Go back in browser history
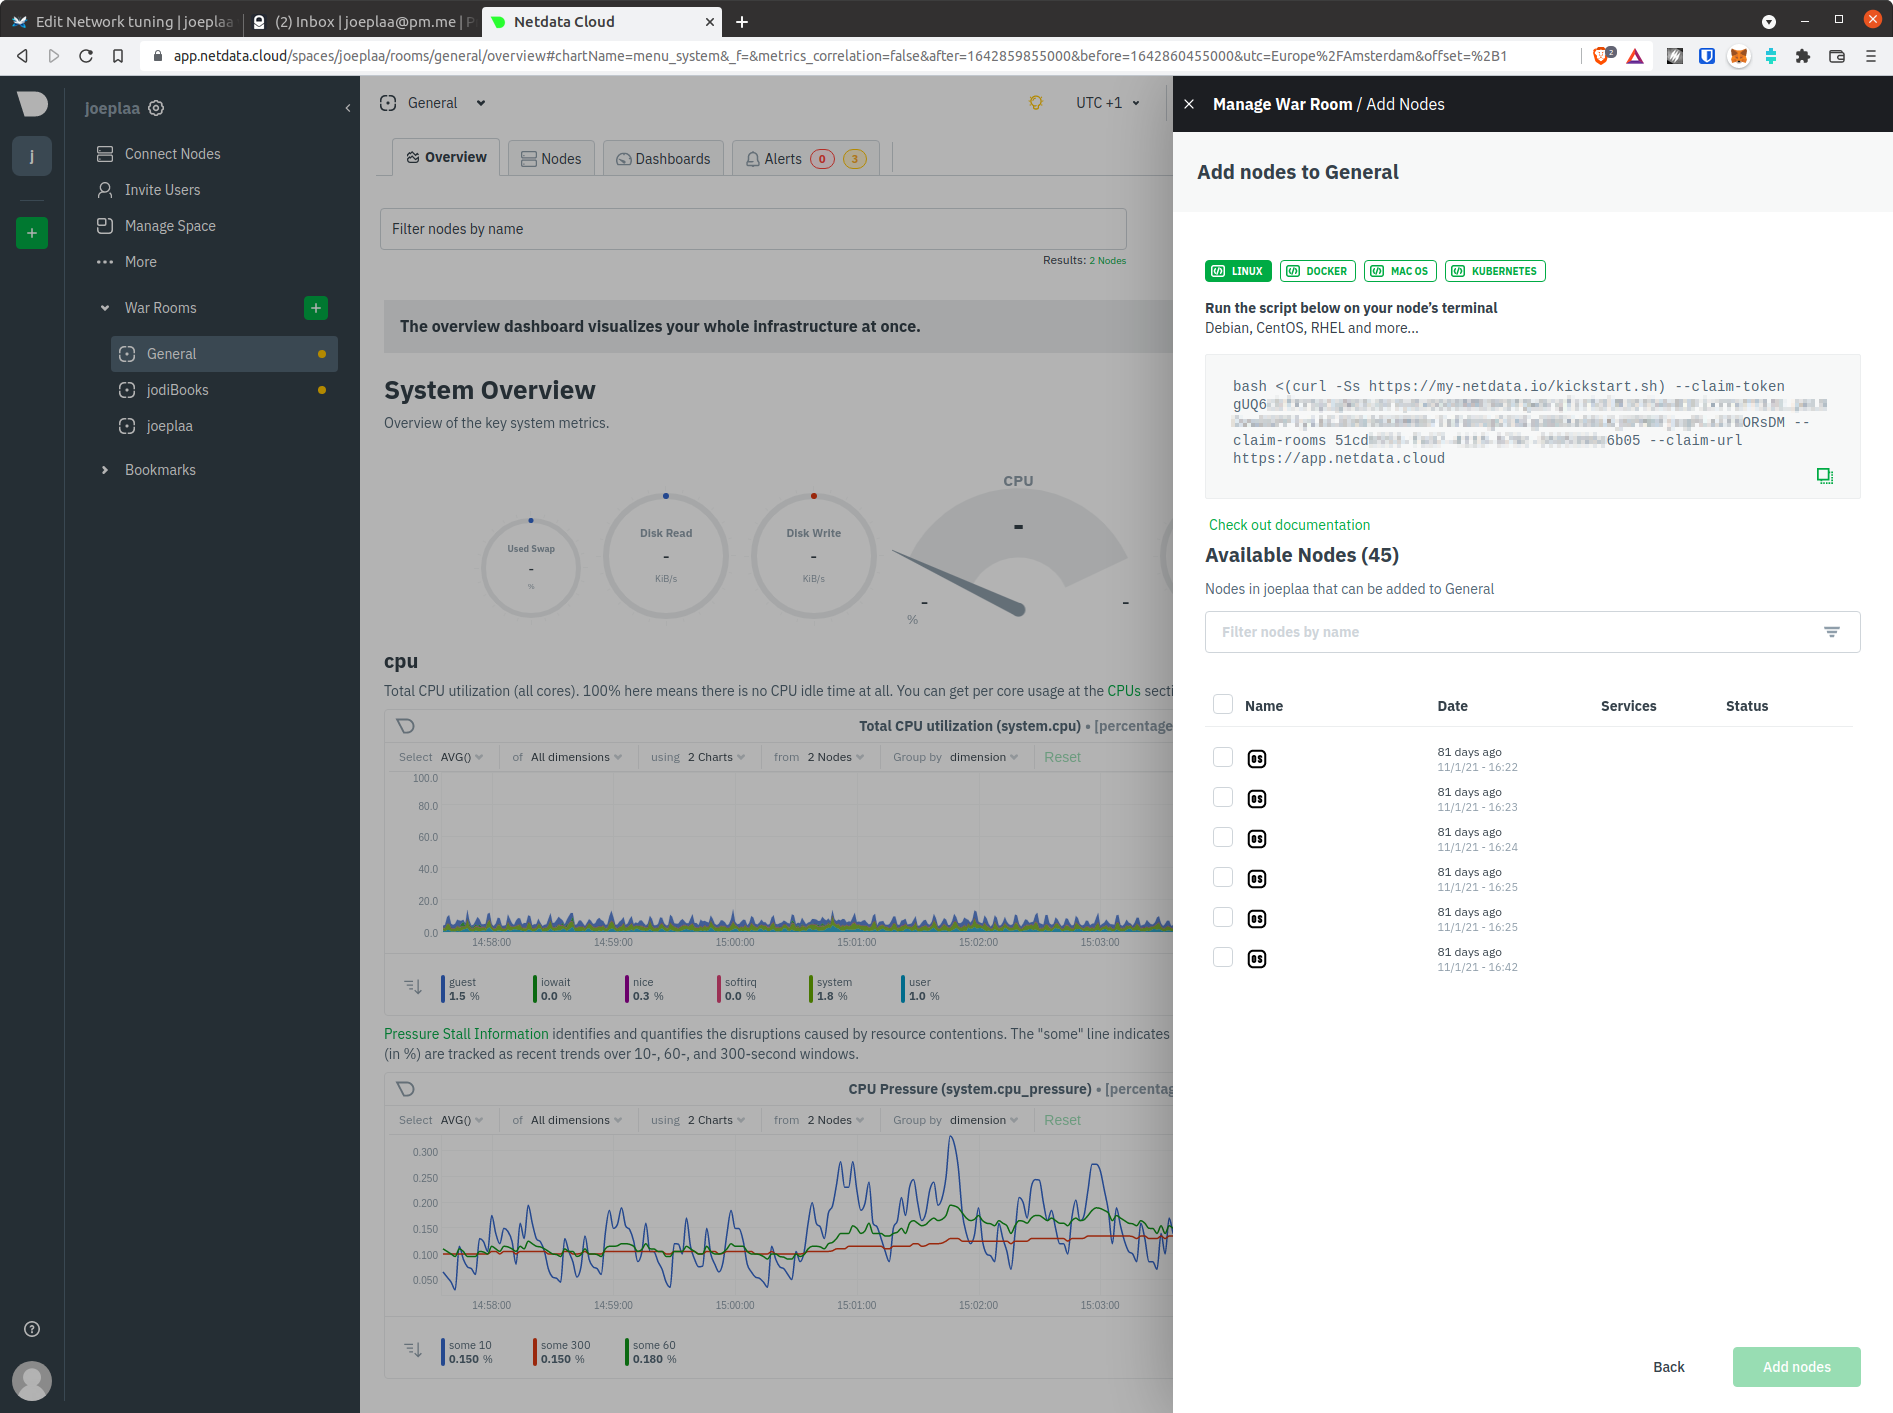The height and width of the screenshot is (1413, 1893). coord(22,56)
